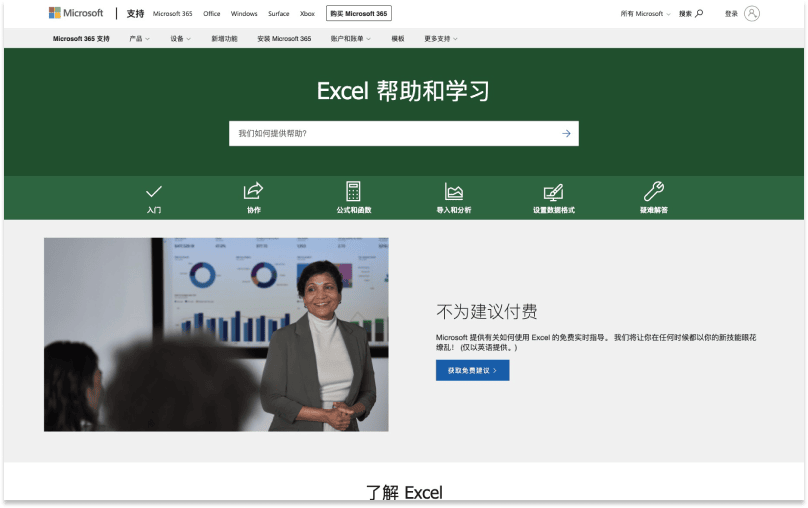Open 安装 Microsoft 365 link

[x=284, y=39]
